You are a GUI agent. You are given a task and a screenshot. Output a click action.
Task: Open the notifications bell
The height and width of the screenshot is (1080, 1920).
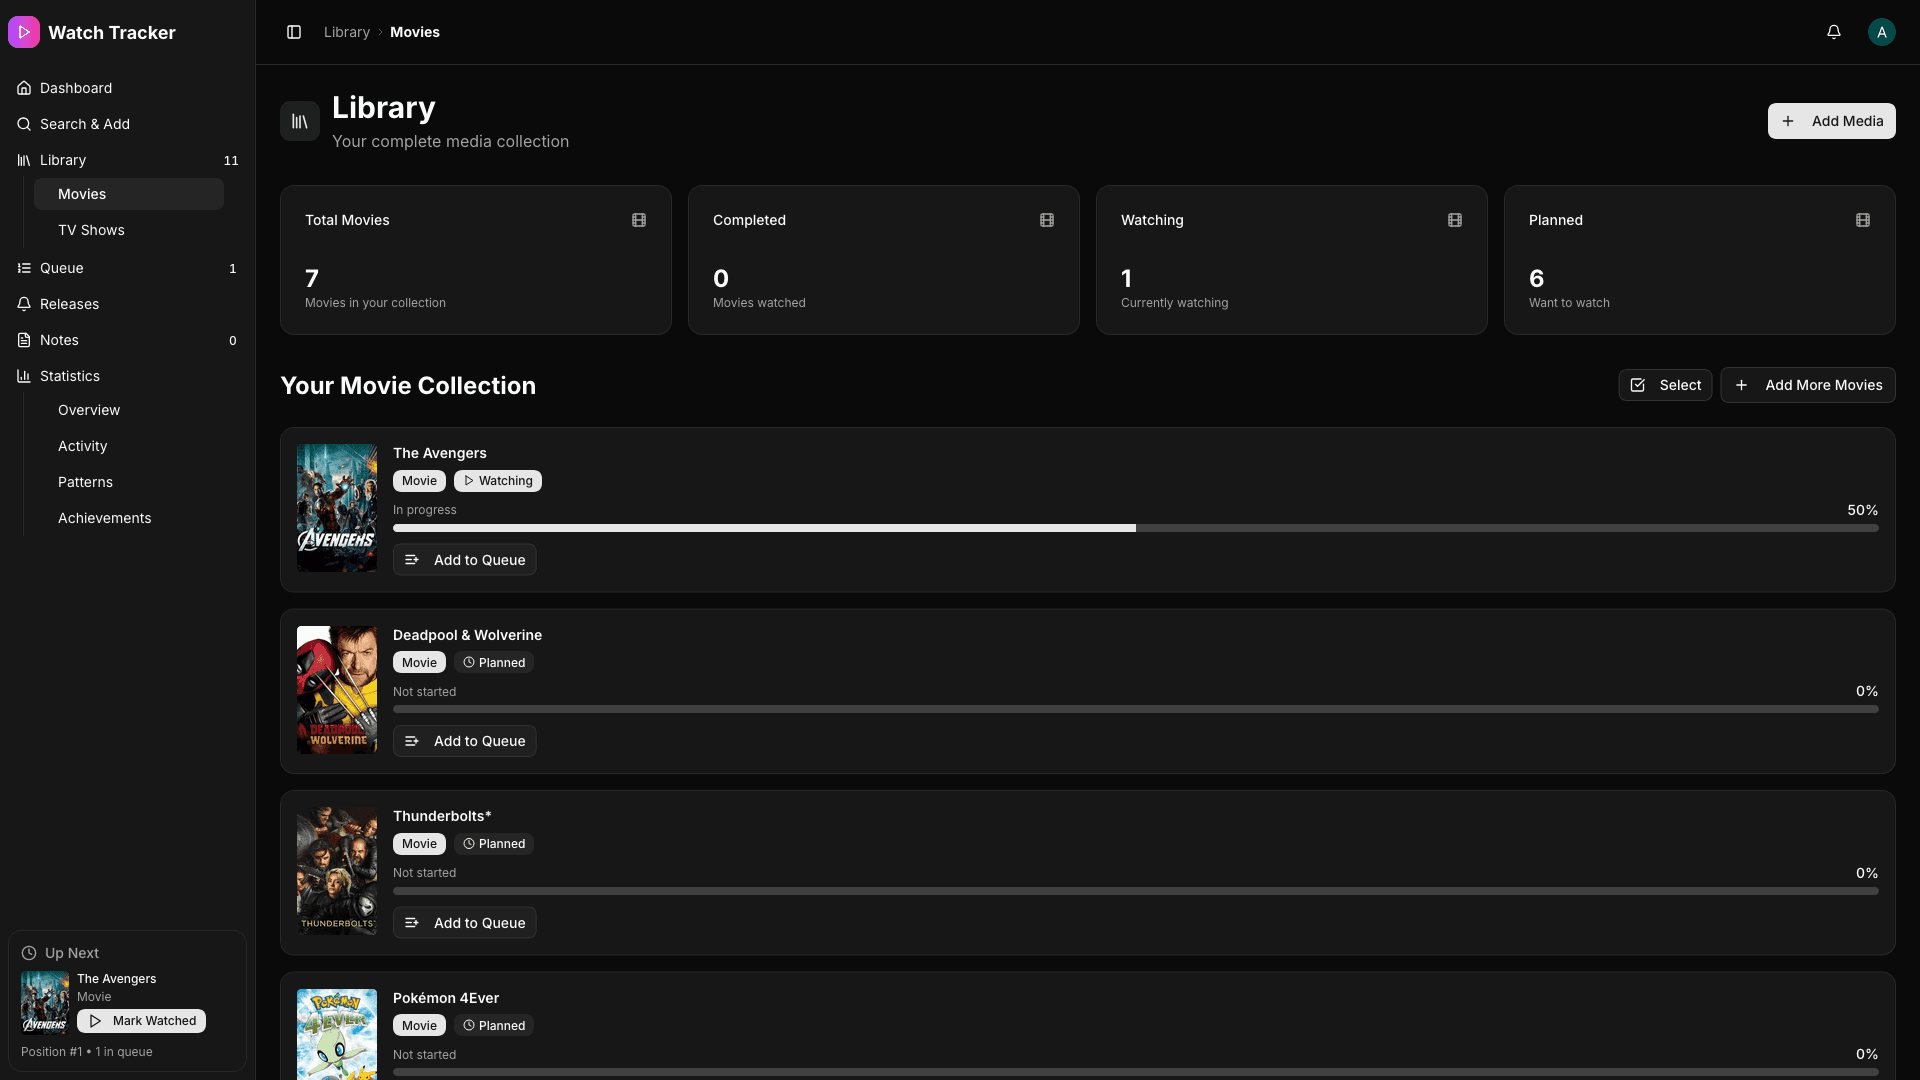coord(1834,32)
